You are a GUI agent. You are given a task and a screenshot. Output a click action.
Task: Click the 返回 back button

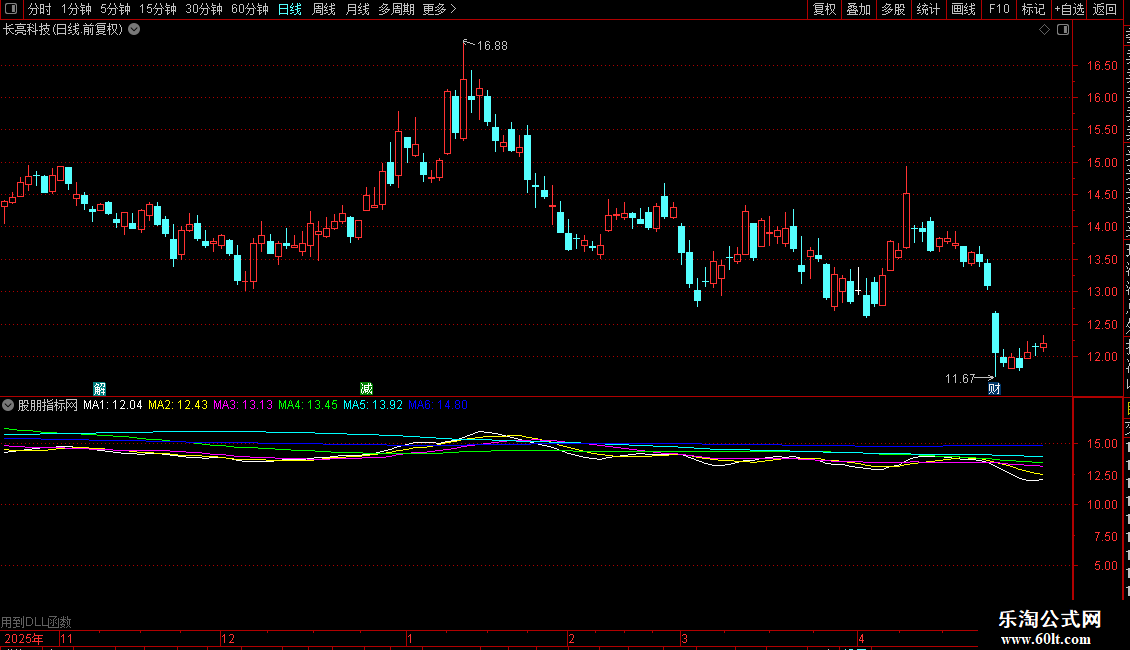tap(1104, 9)
